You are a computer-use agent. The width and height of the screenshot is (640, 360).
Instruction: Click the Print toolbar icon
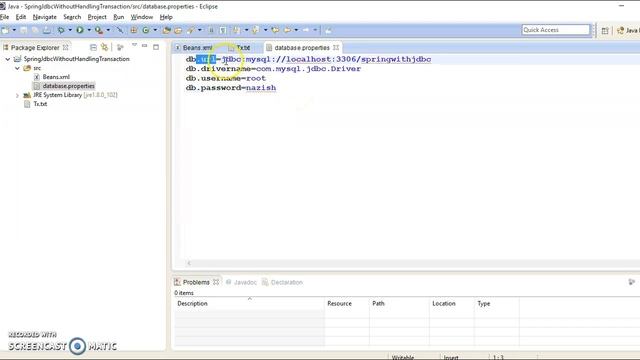pos(47,30)
